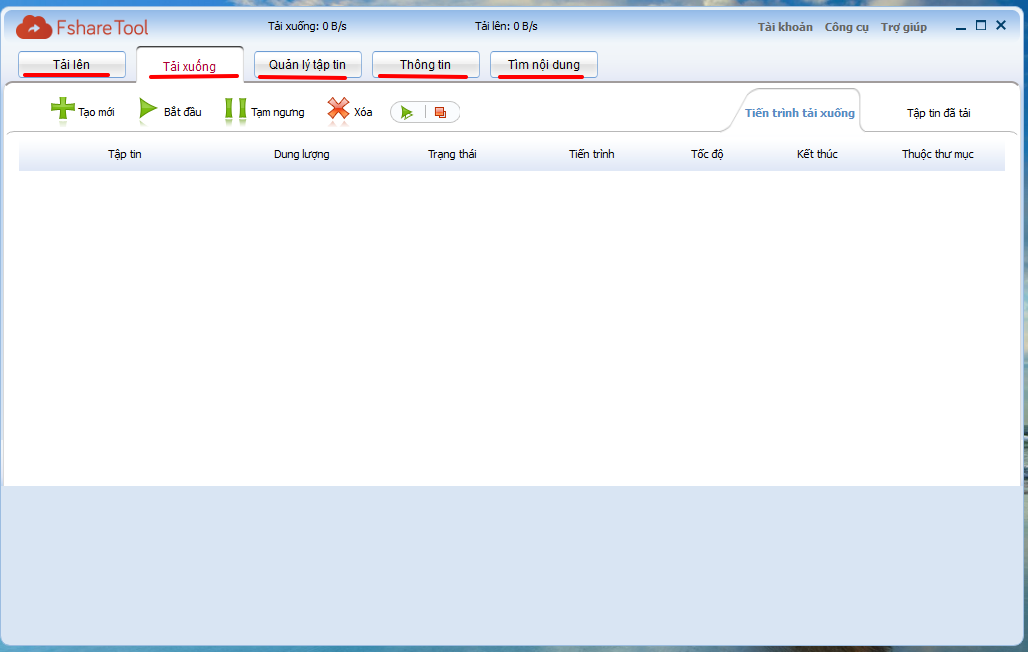Click the Fshare Tool cloud logo
Screen dimensions: 1028x652
34,27
